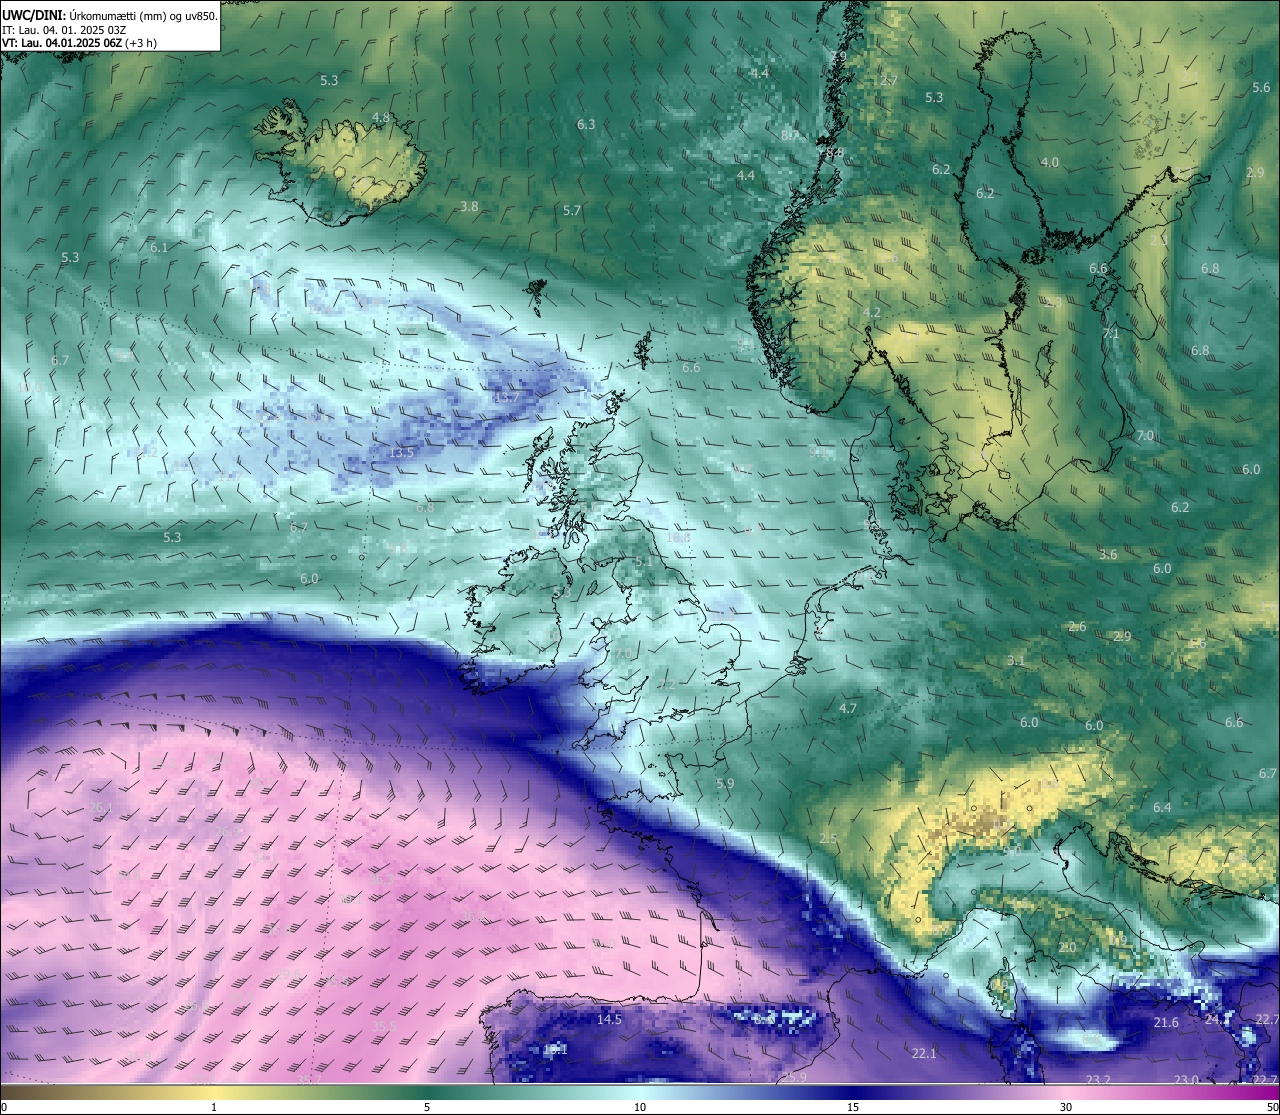This screenshot has height=1115, width=1280.
Task: Click the 22.1 value on the map
Action: (x=924, y=1053)
